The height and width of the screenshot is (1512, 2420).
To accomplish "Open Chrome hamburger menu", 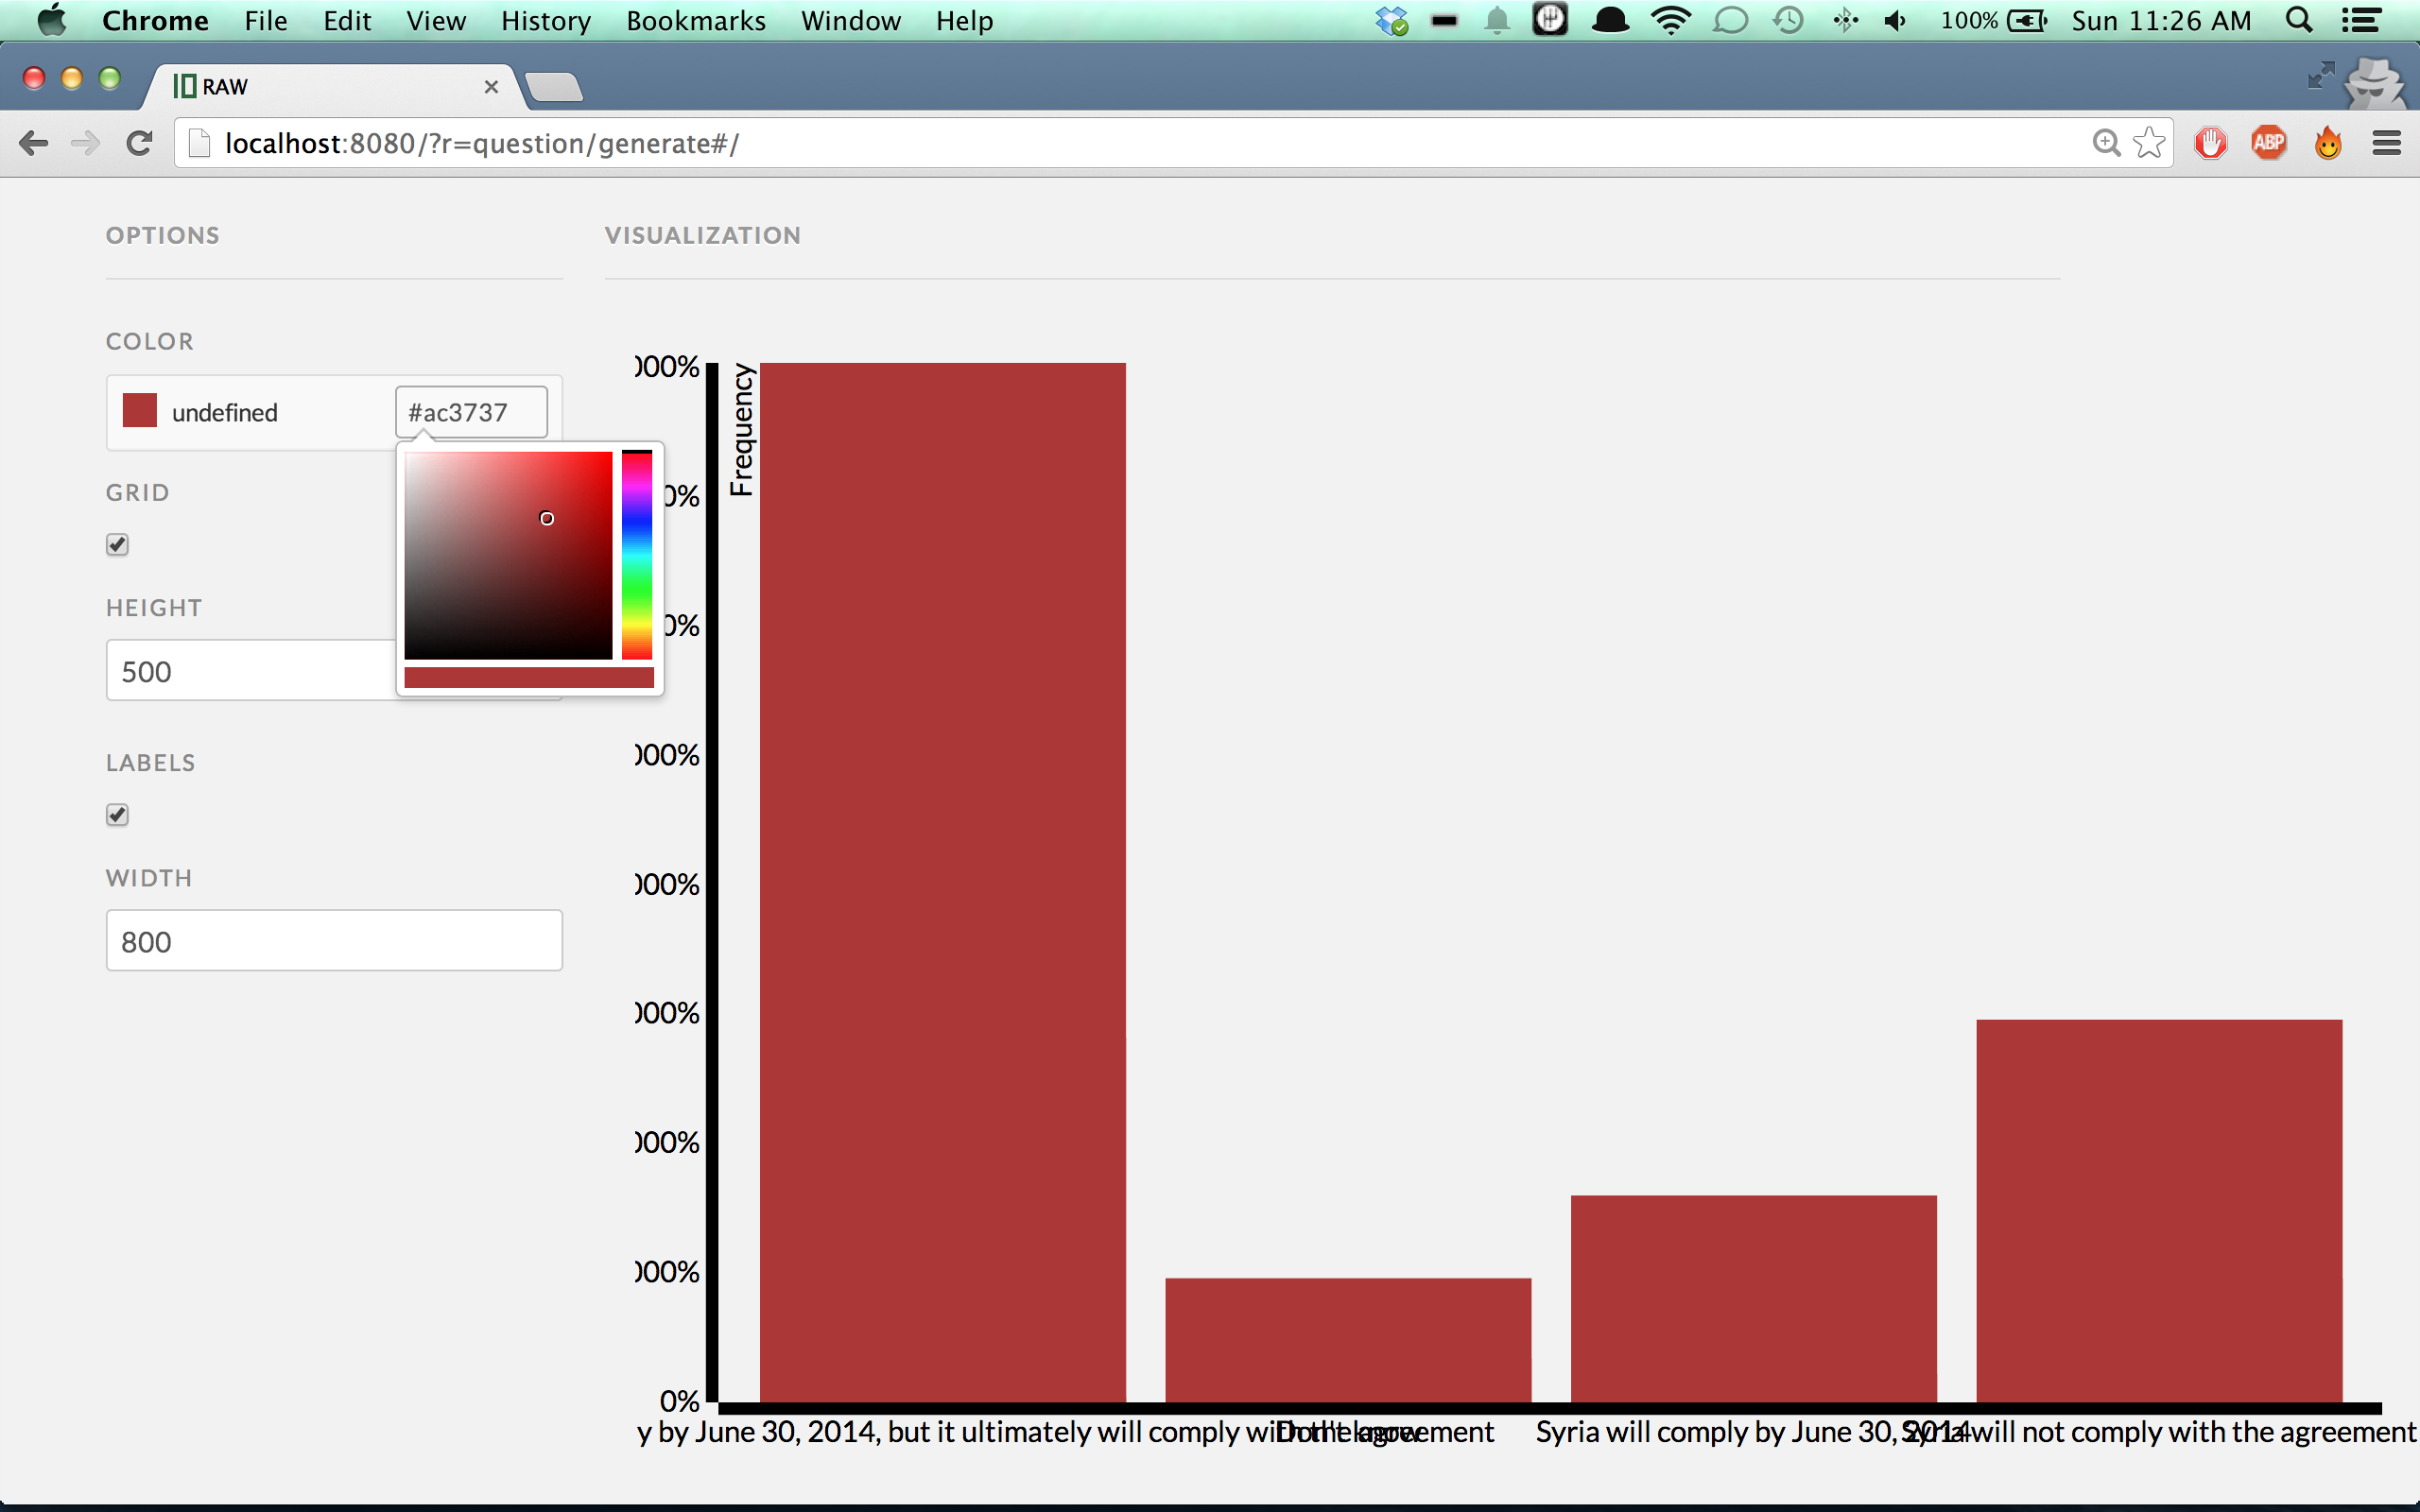I will (2386, 144).
